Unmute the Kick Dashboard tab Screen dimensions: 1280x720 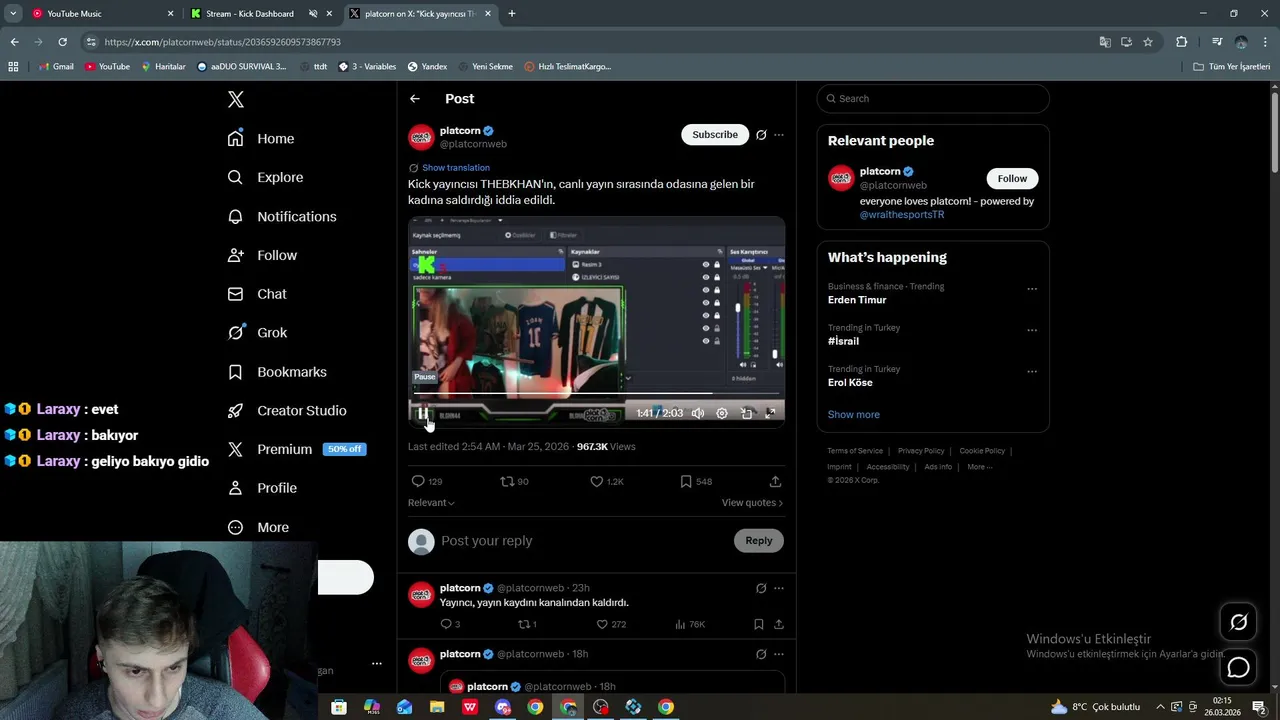pyautogui.click(x=313, y=14)
